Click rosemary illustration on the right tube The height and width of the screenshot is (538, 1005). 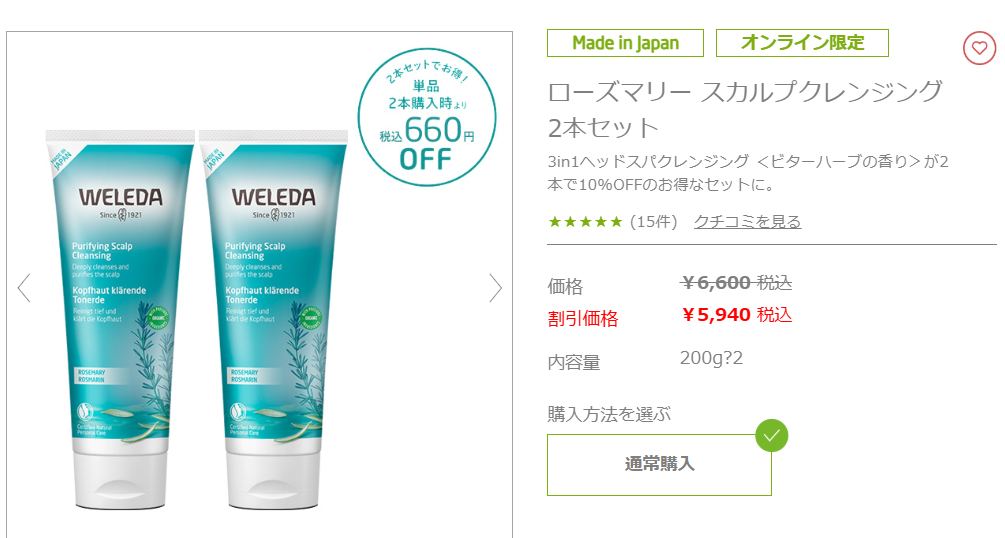(303, 372)
